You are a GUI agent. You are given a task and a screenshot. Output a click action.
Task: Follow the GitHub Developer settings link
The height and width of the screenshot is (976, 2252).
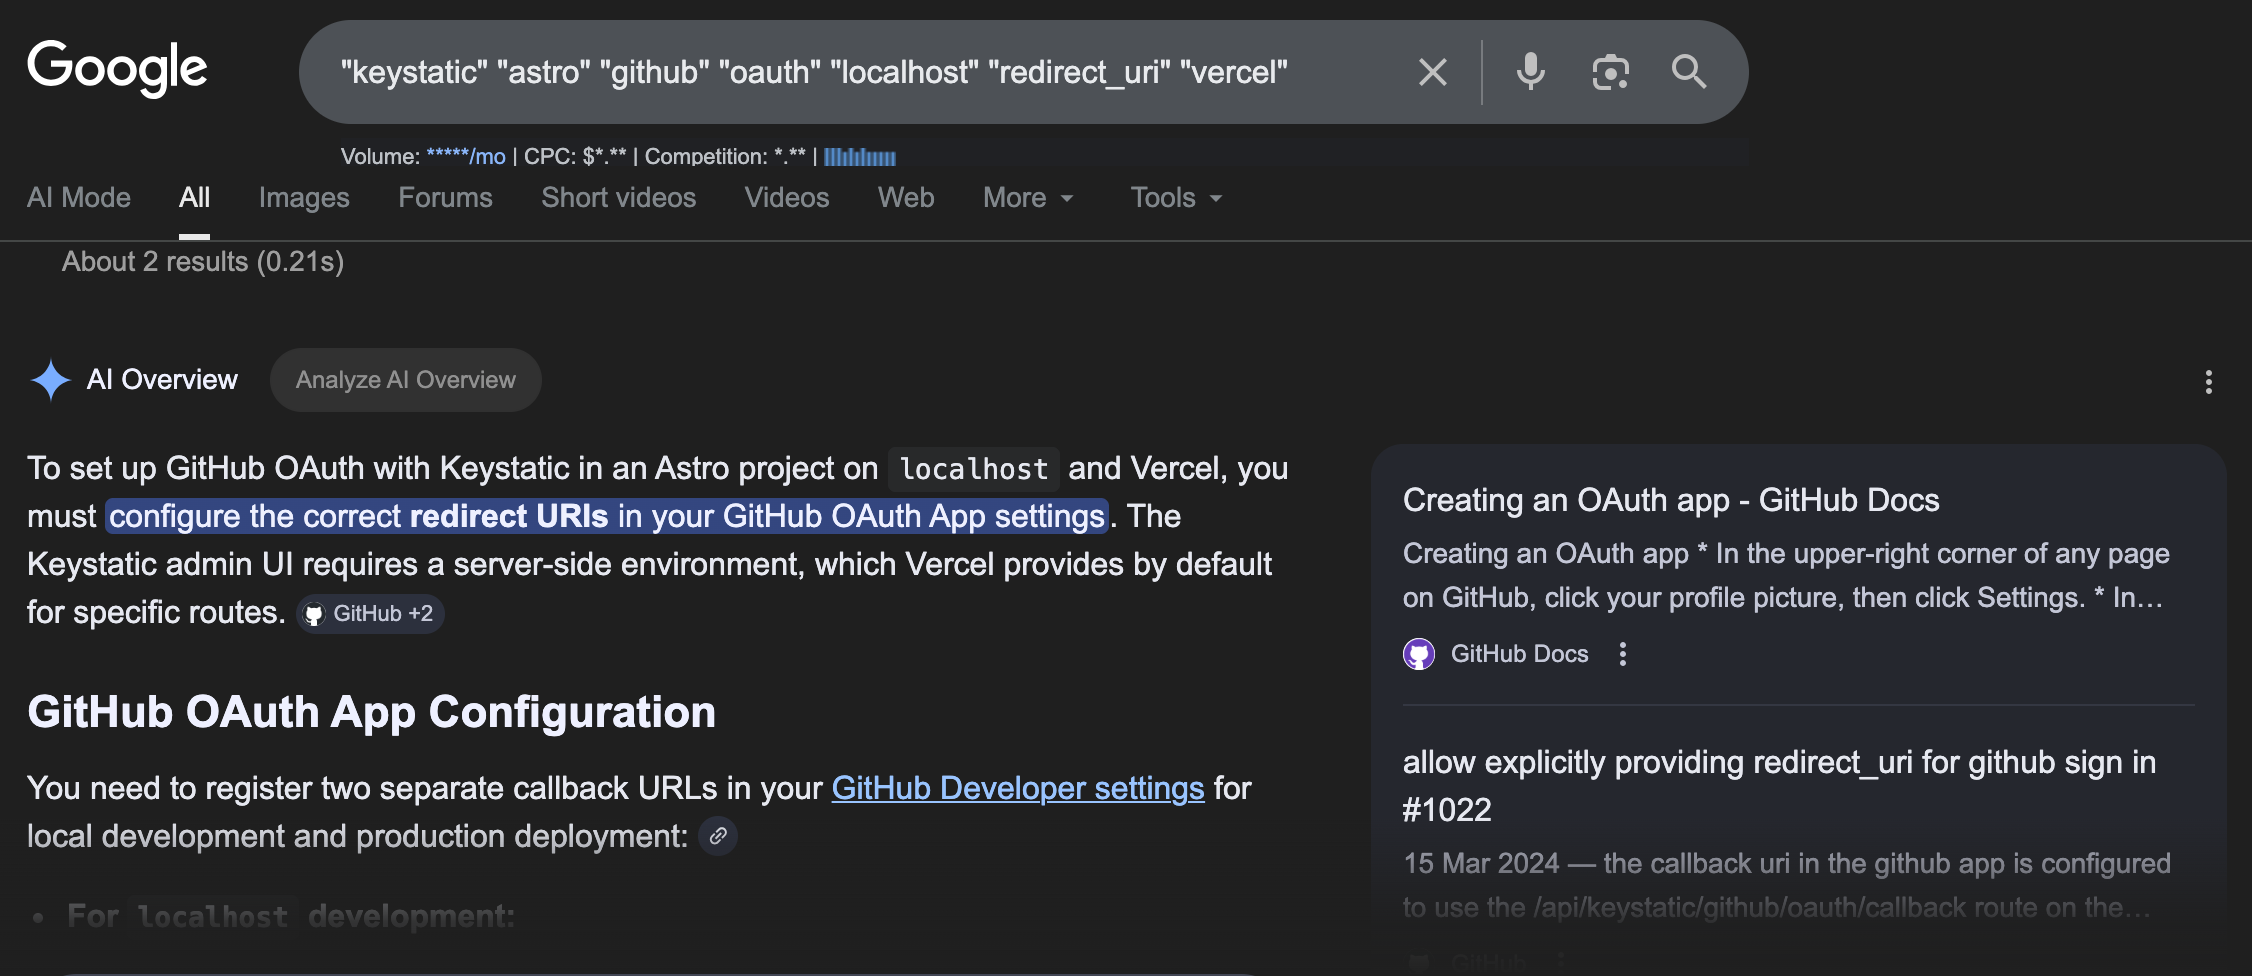[1018, 788]
